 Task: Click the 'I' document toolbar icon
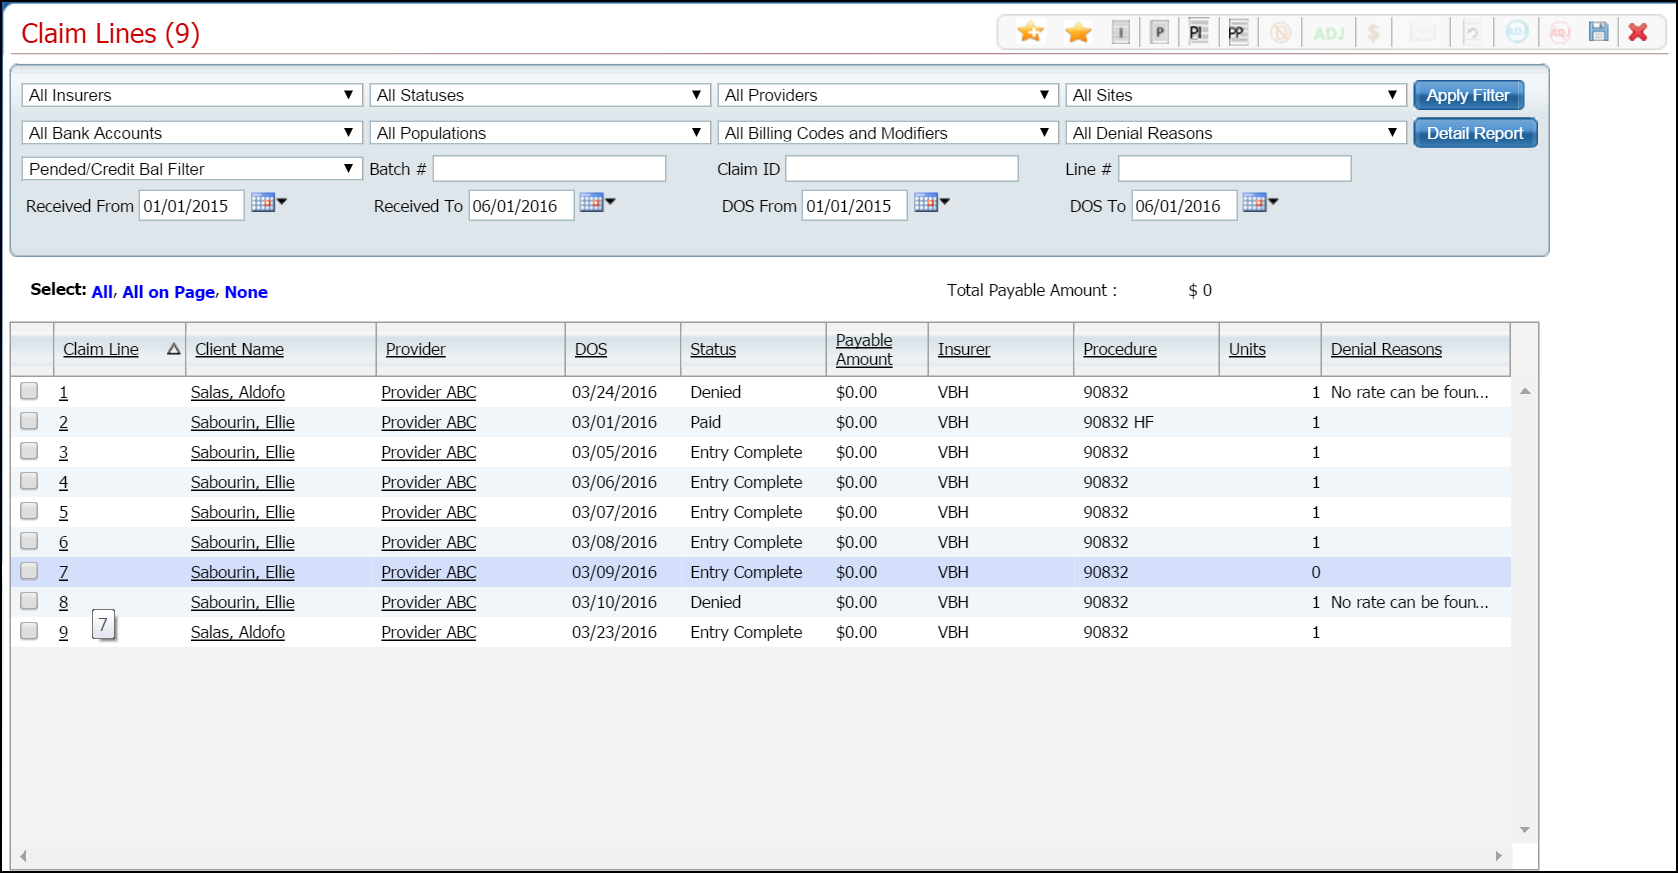1121,33
